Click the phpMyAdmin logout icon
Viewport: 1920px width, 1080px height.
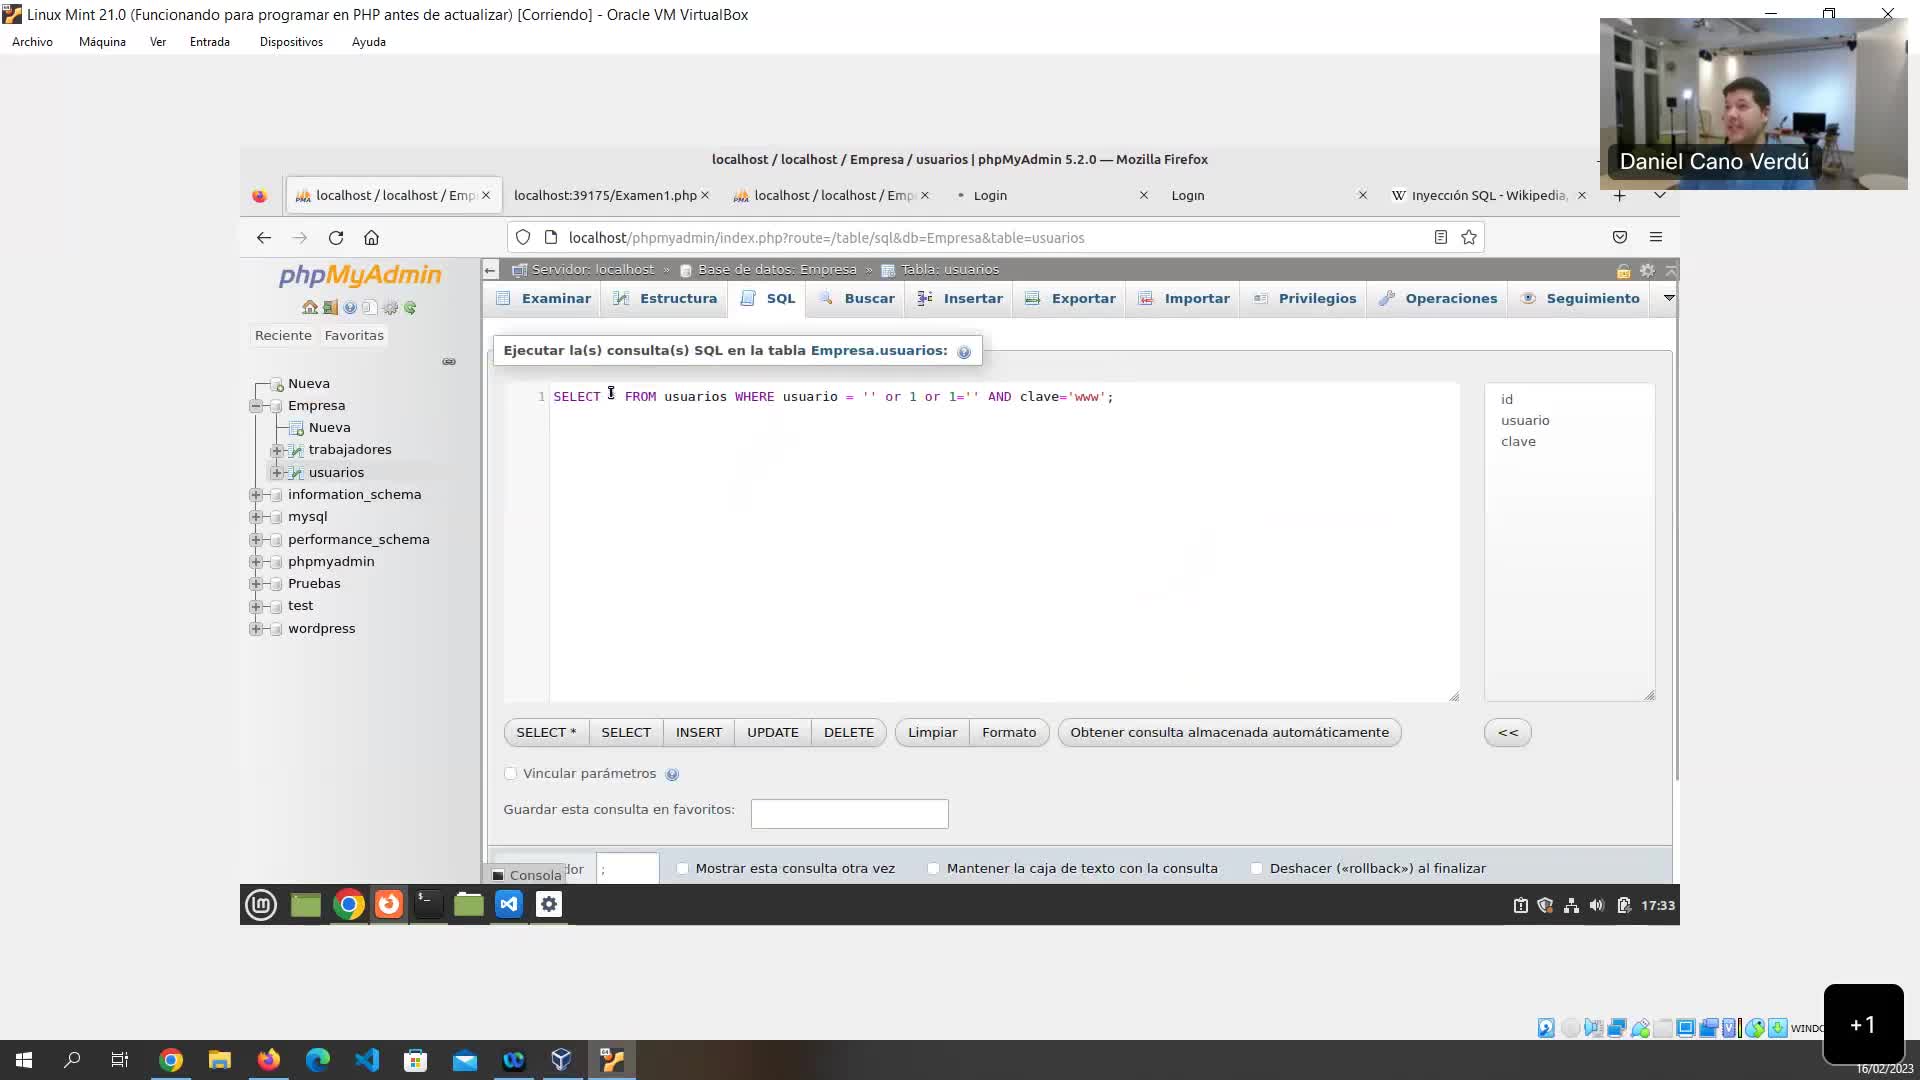point(330,307)
